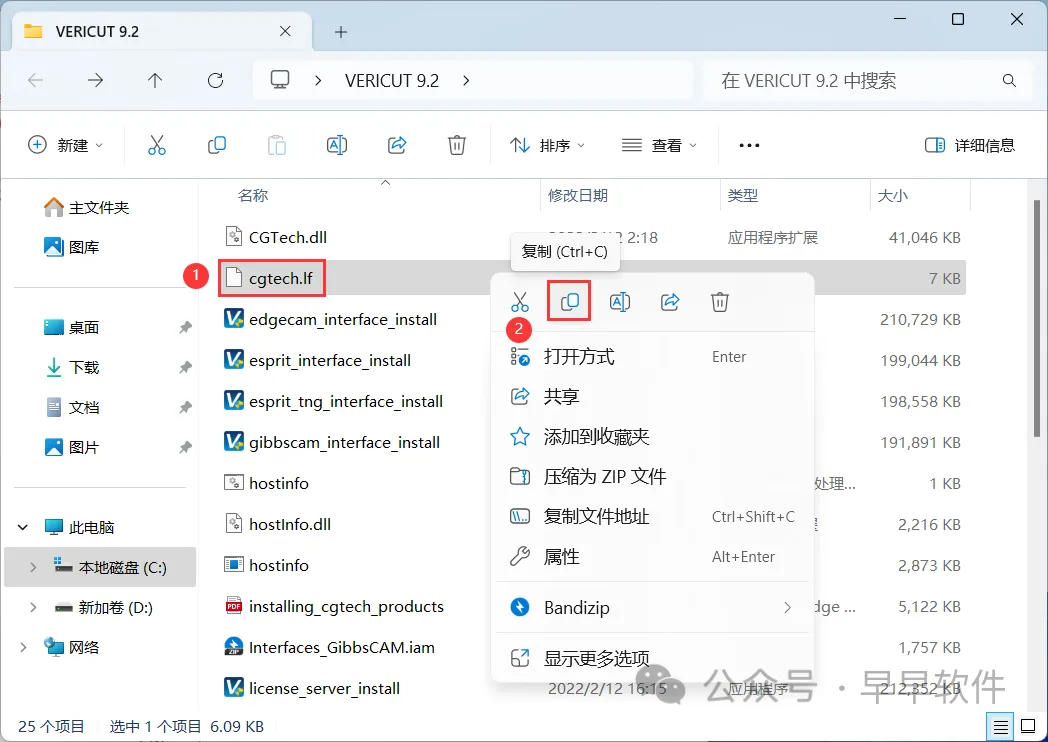This screenshot has height=742, width=1048.
Task: Click the Delete trash icon in the toolbar
Action: click(456, 145)
